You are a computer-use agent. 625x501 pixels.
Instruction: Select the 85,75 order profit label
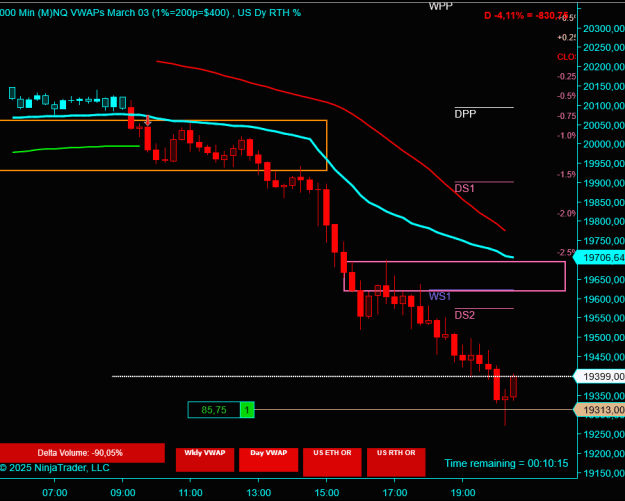pyautogui.click(x=214, y=410)
